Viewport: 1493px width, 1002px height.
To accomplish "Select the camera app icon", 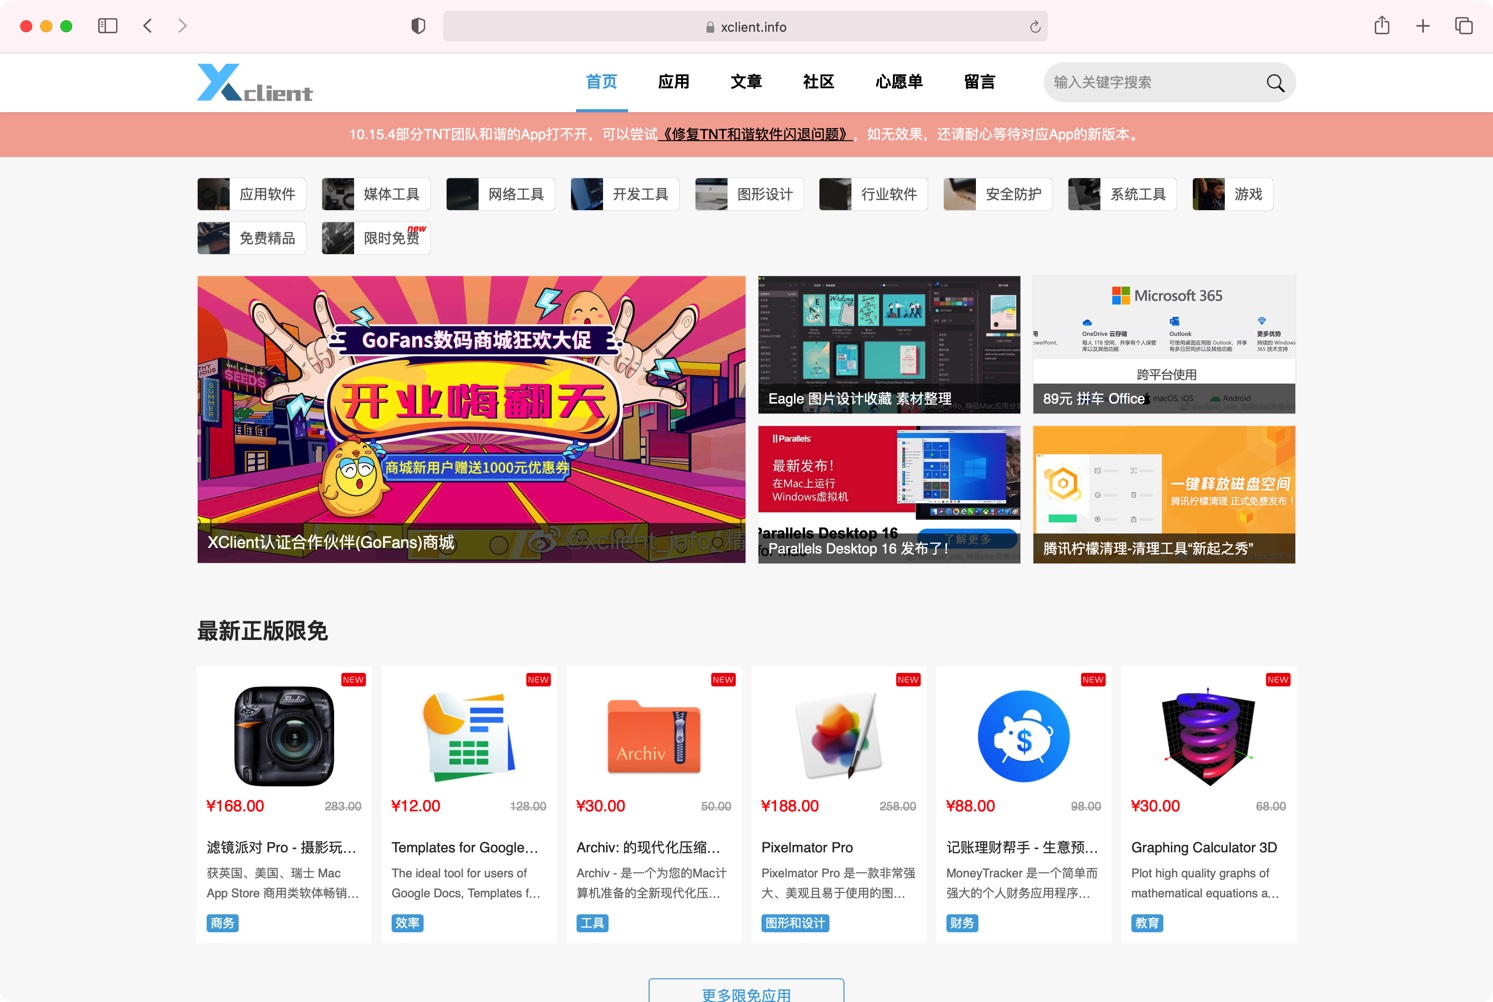I will coord(284,737).
